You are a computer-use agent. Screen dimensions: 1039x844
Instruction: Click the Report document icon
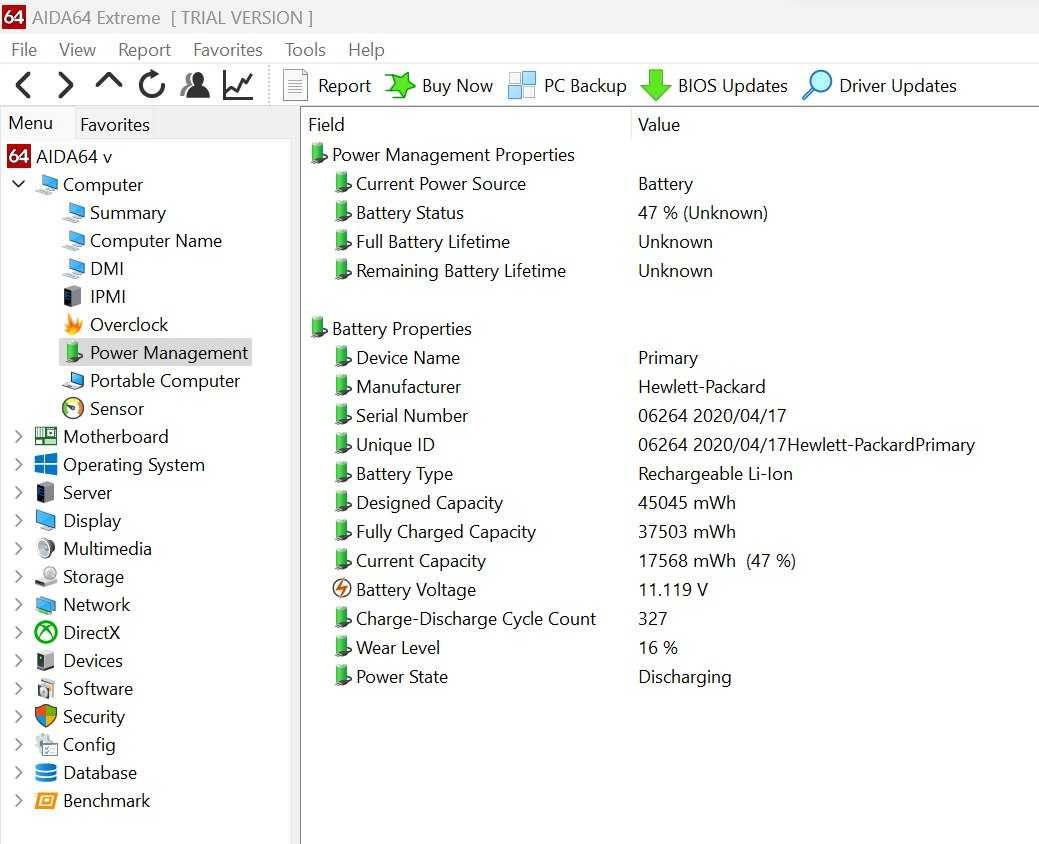tap(295, 85)
